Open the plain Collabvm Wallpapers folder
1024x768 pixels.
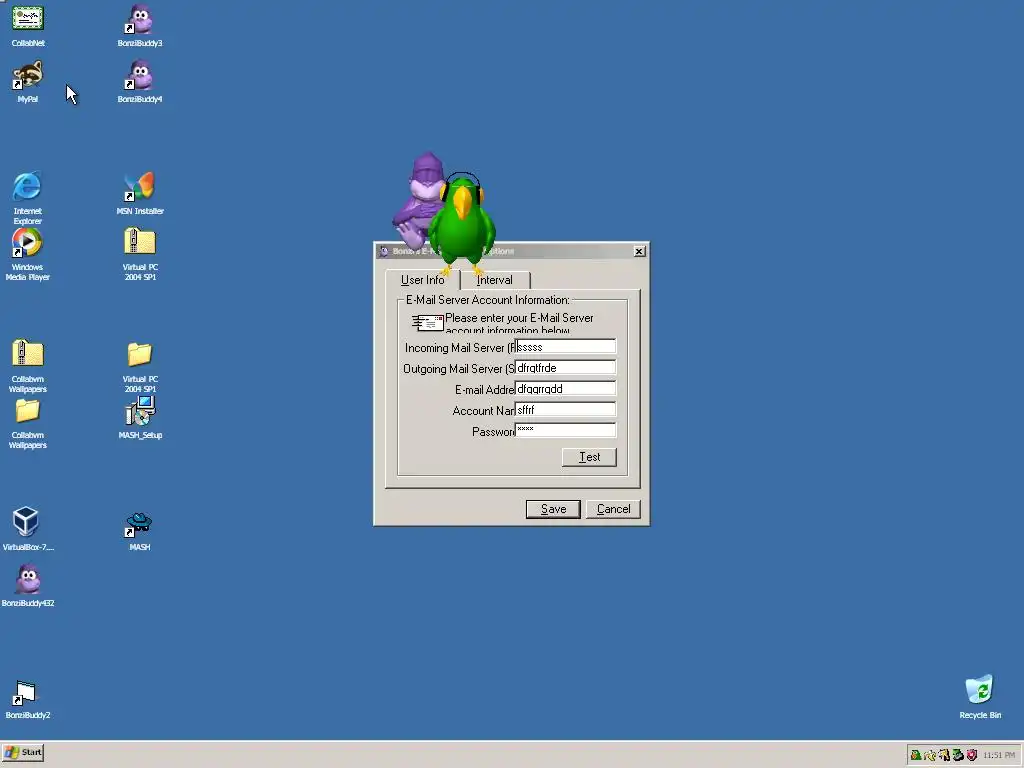27,423
